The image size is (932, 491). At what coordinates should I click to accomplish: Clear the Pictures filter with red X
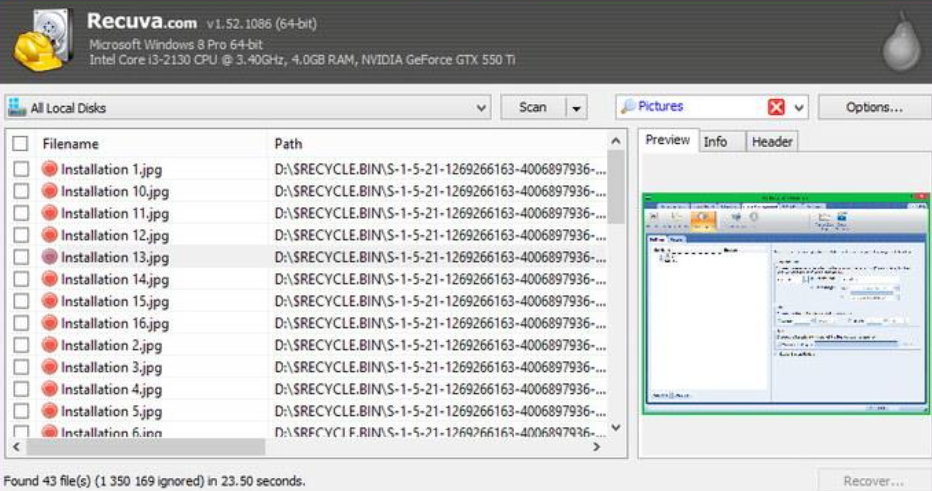coord(776,107)
